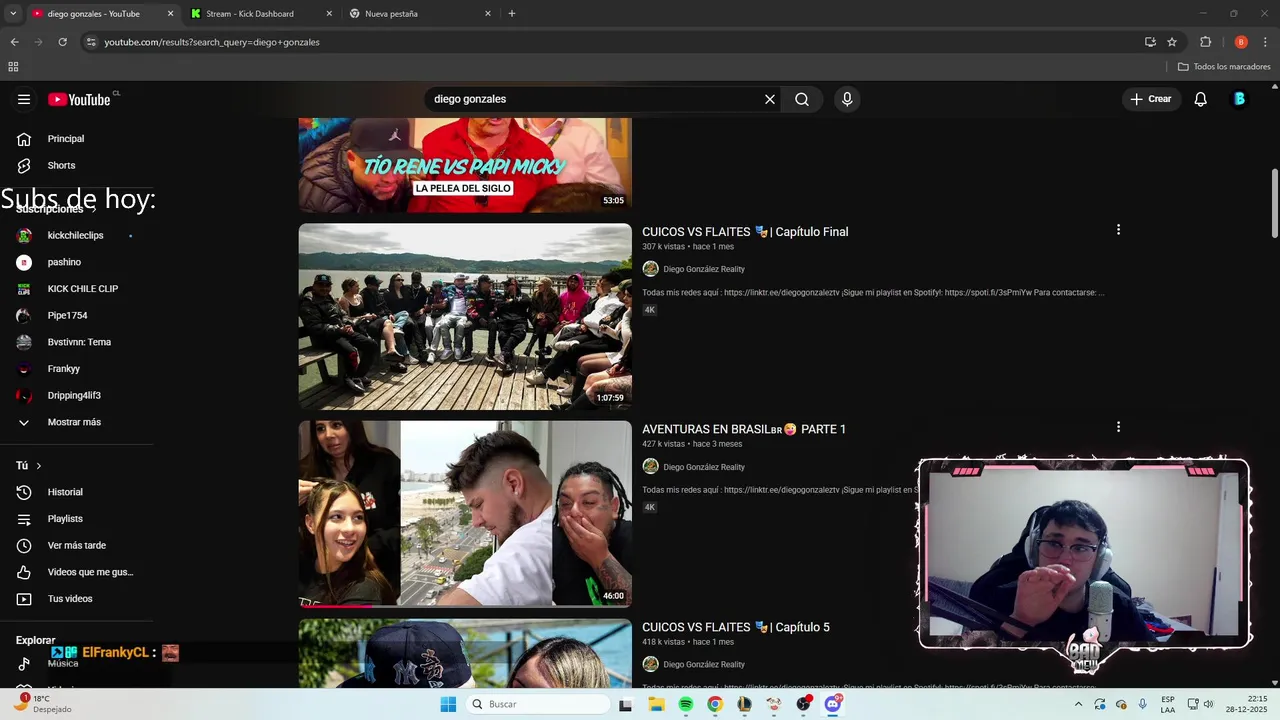Bookmark this page with the star icon
Screen dimensions: 1280x720
tap(1172, 42)
